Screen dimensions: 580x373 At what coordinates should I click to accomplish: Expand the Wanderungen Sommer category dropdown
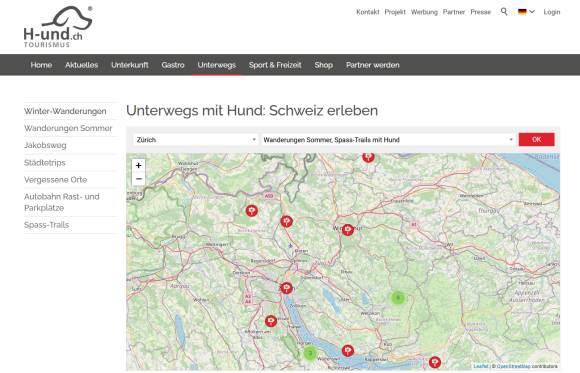point(388,140)
